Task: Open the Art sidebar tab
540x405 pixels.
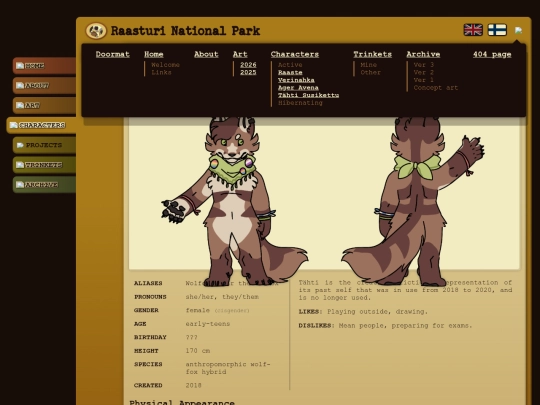Action: (x=44, y=105)
